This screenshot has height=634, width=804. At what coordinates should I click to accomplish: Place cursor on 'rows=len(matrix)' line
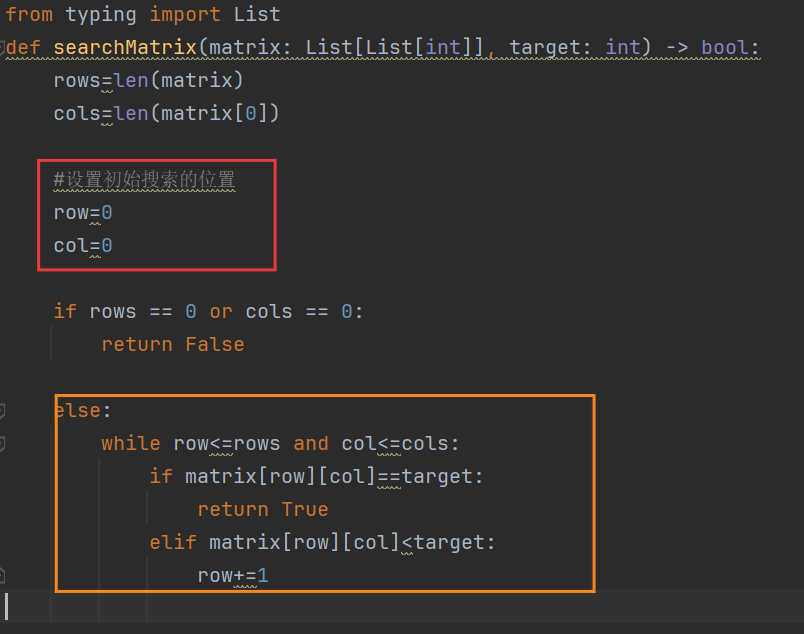tap(148, 81)
